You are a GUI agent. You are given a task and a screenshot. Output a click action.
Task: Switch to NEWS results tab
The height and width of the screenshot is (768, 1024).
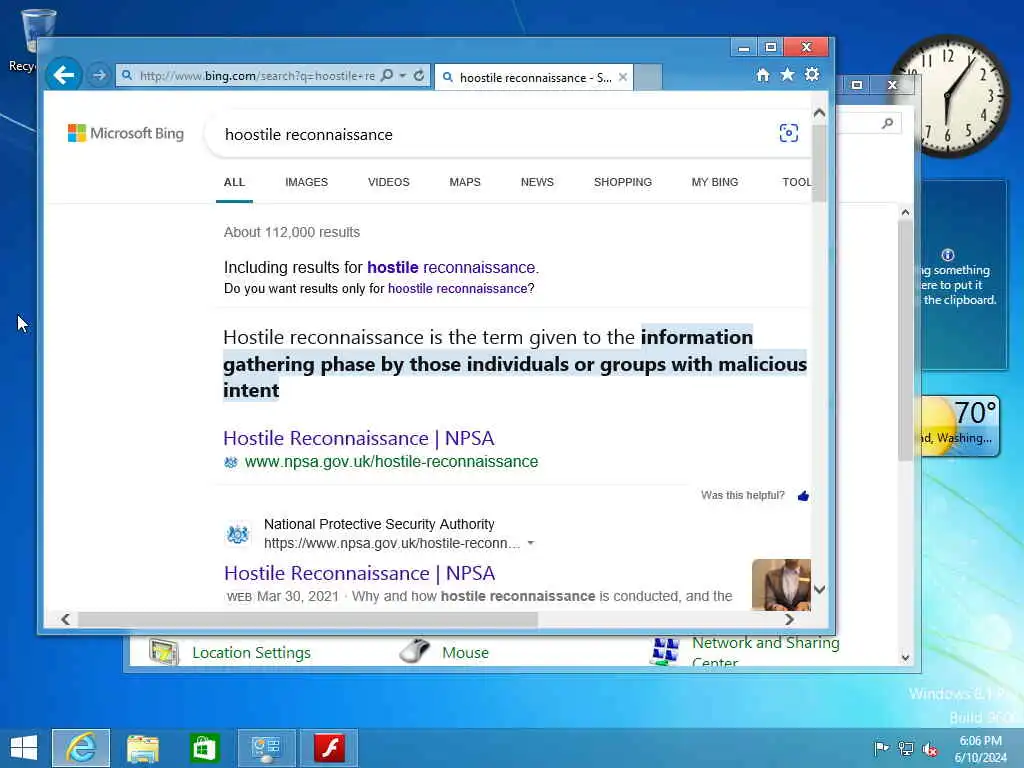pyautogui.click(x=537, y=182)
